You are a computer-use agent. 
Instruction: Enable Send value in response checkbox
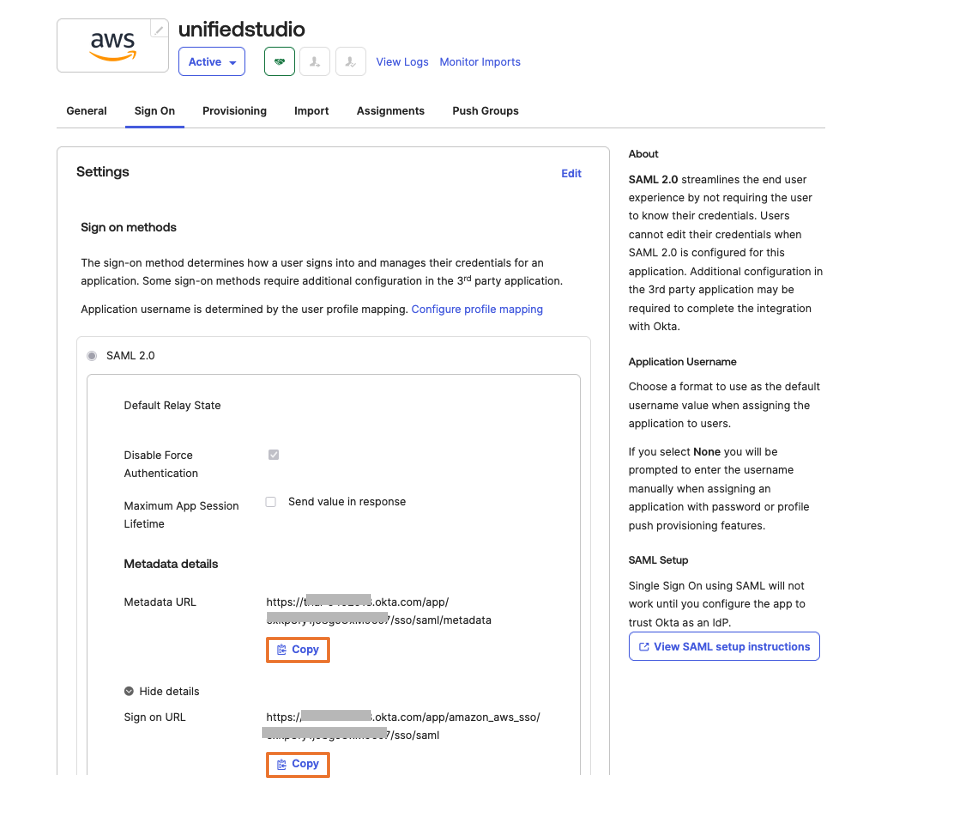tap(270, 502)
